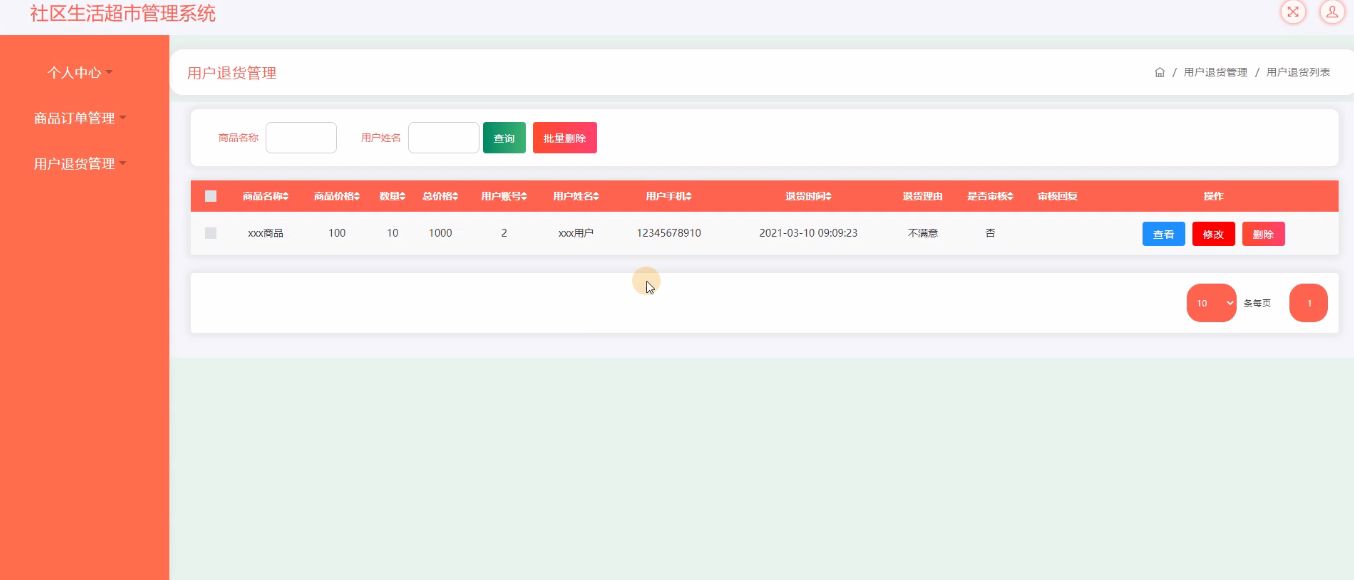The width and height of the screenshot is (1354, 580).
Task: Sort the table by 用户手机 column
Action: (x=669, y=196)
